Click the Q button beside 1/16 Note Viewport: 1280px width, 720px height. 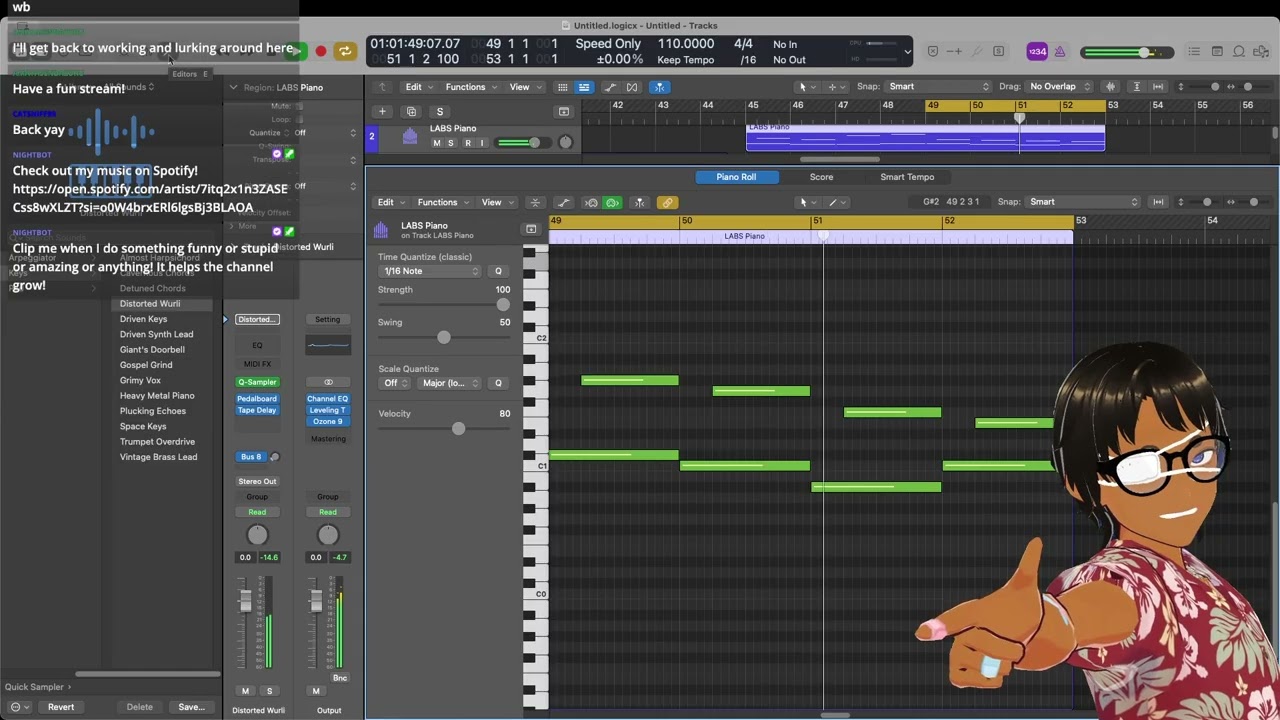pos(498,271)
